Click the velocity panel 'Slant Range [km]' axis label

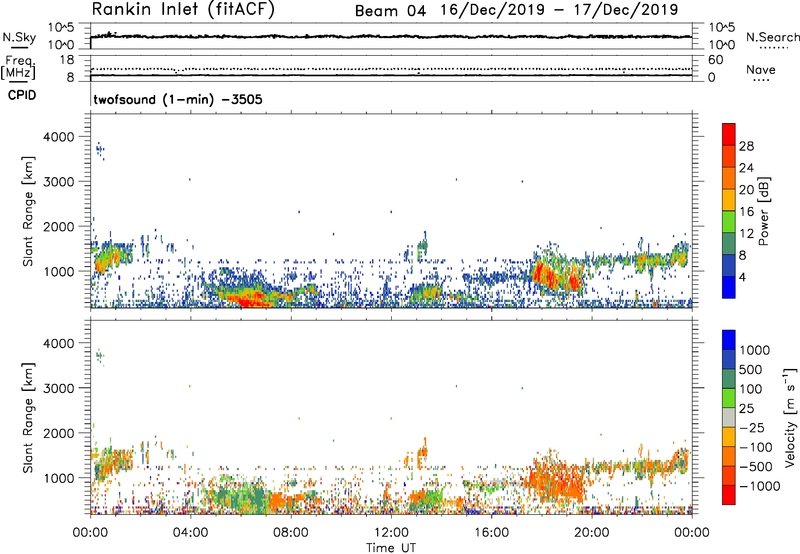coord(28,418)
